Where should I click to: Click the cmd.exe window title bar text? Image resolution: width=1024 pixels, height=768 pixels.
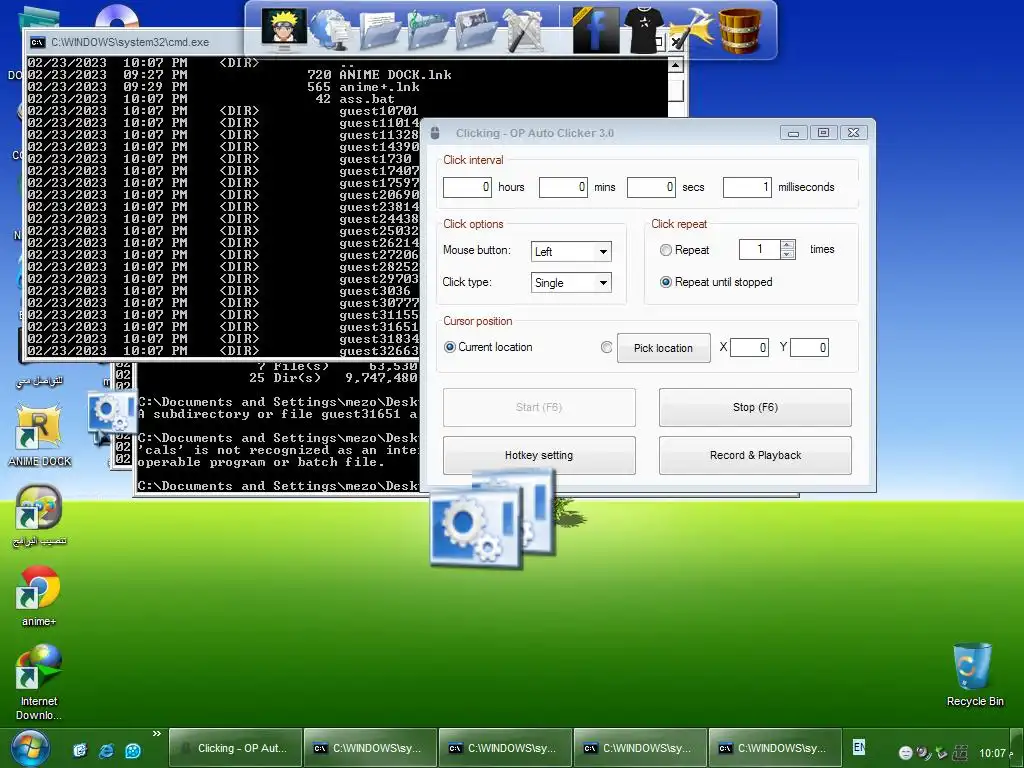click(130, 42)
